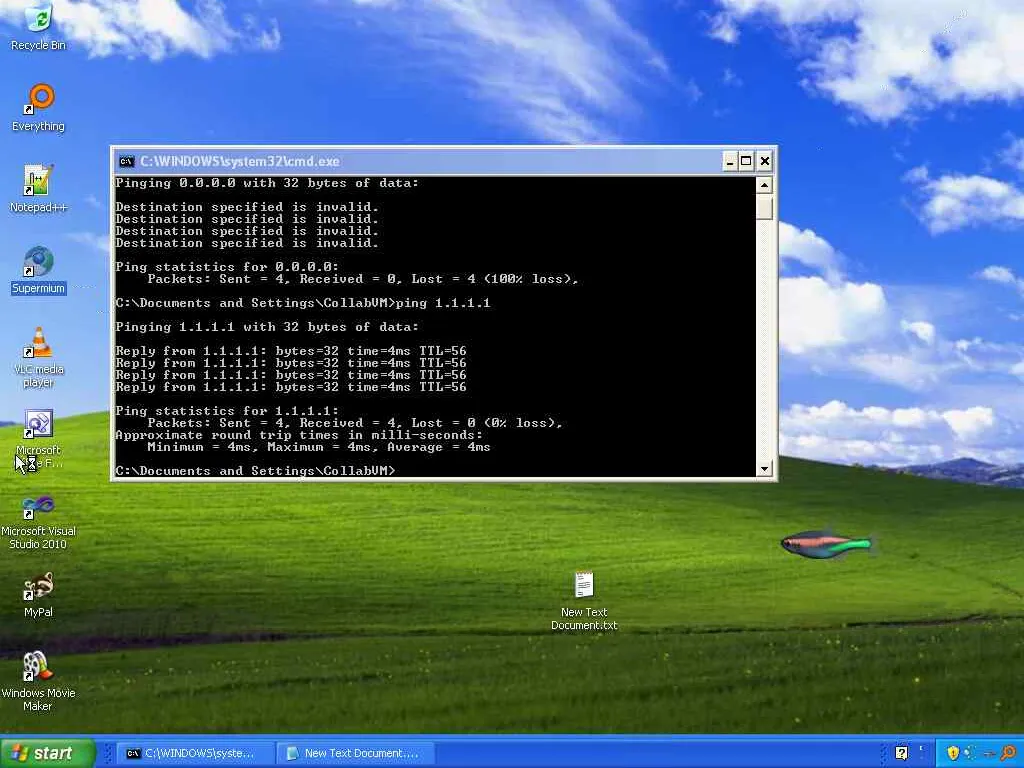Click the "100% loss" packets line
The width and height of the screenshot is (1024, 768).
click(363, 279)
